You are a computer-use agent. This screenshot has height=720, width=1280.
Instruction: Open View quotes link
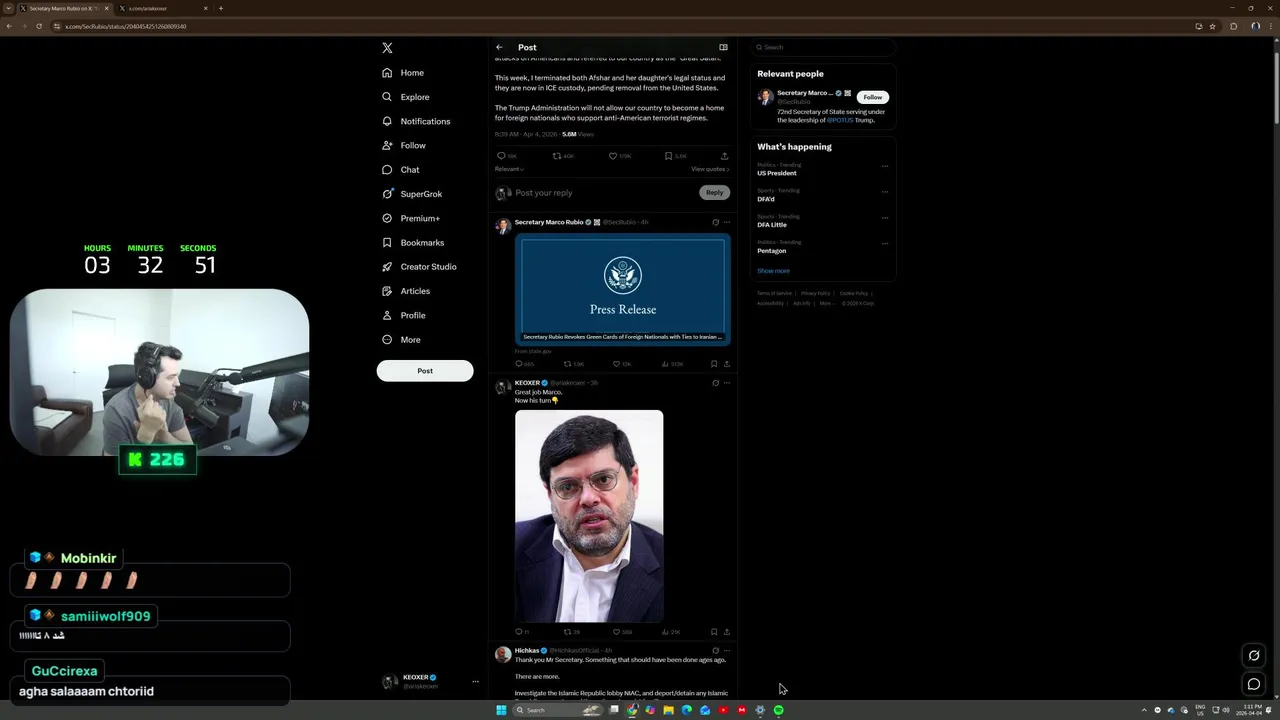710,169
